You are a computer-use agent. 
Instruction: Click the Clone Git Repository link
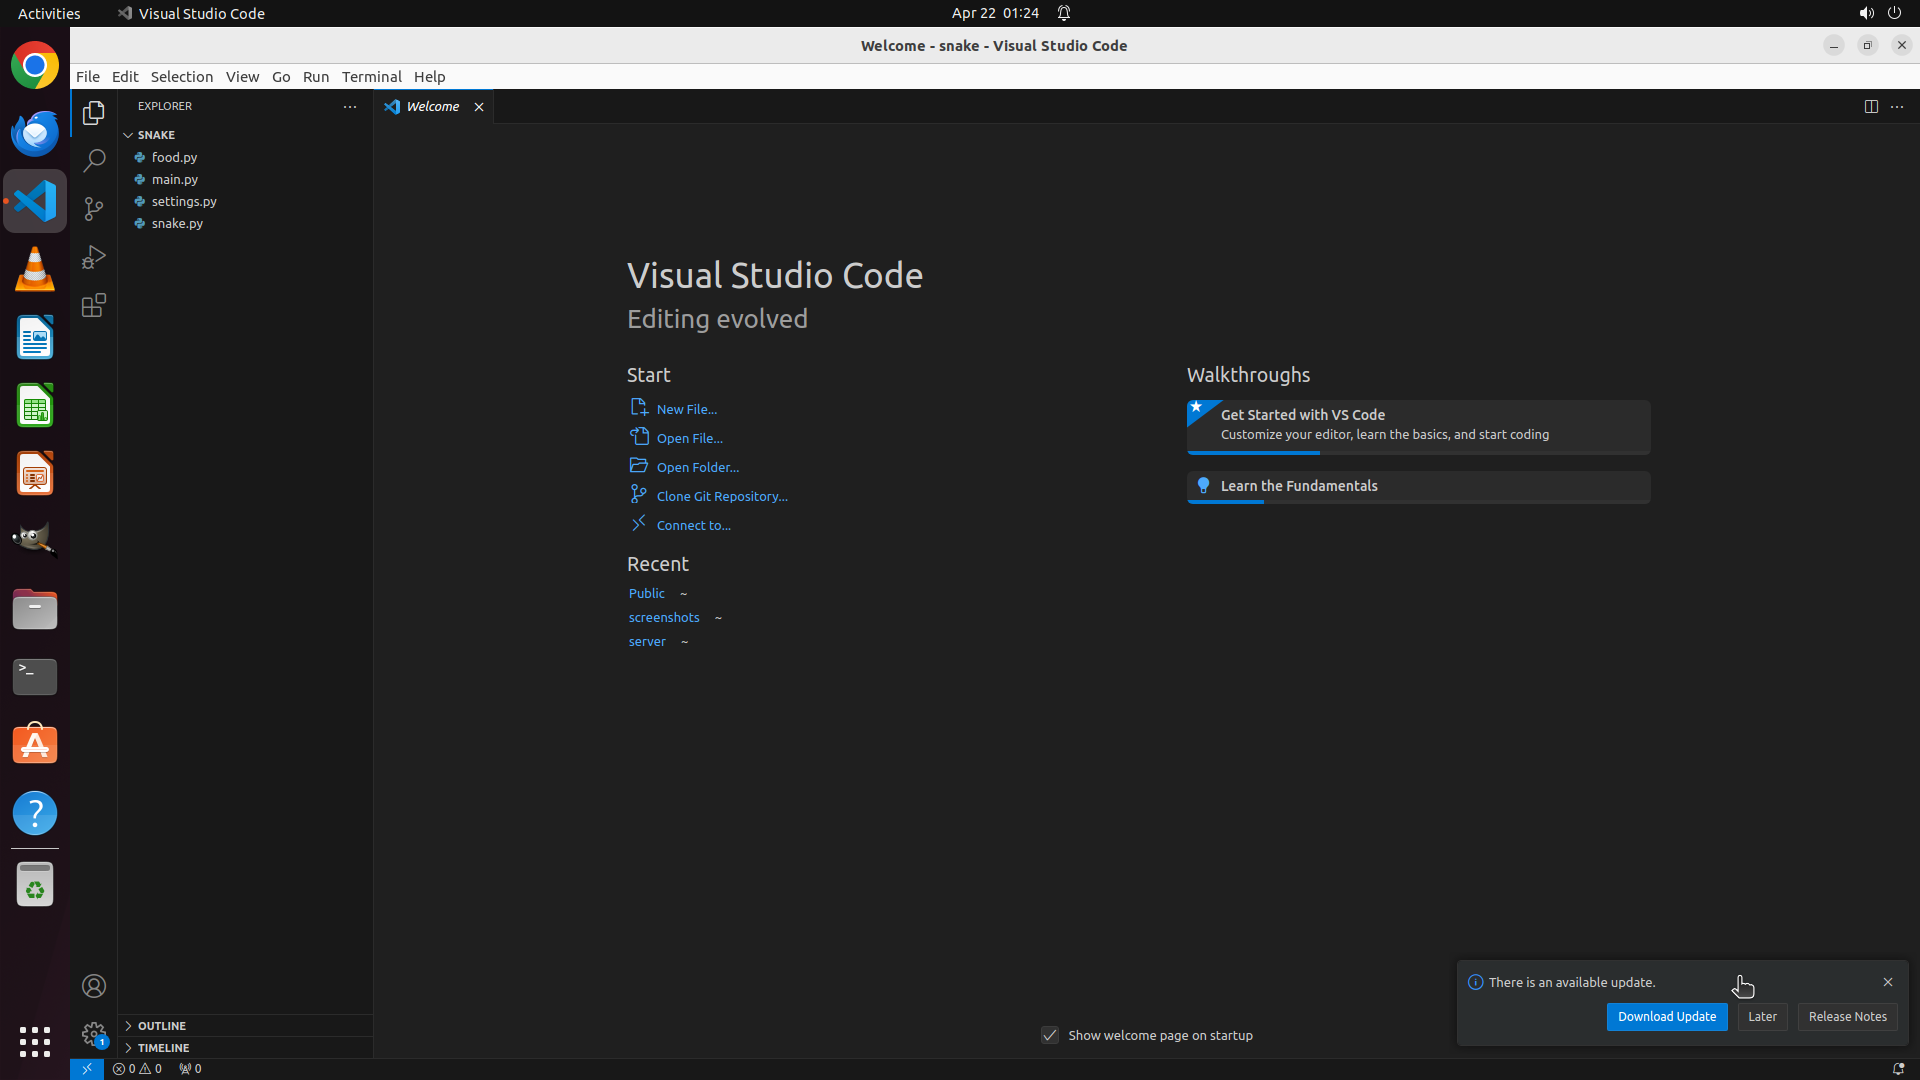tap(721, 496)
